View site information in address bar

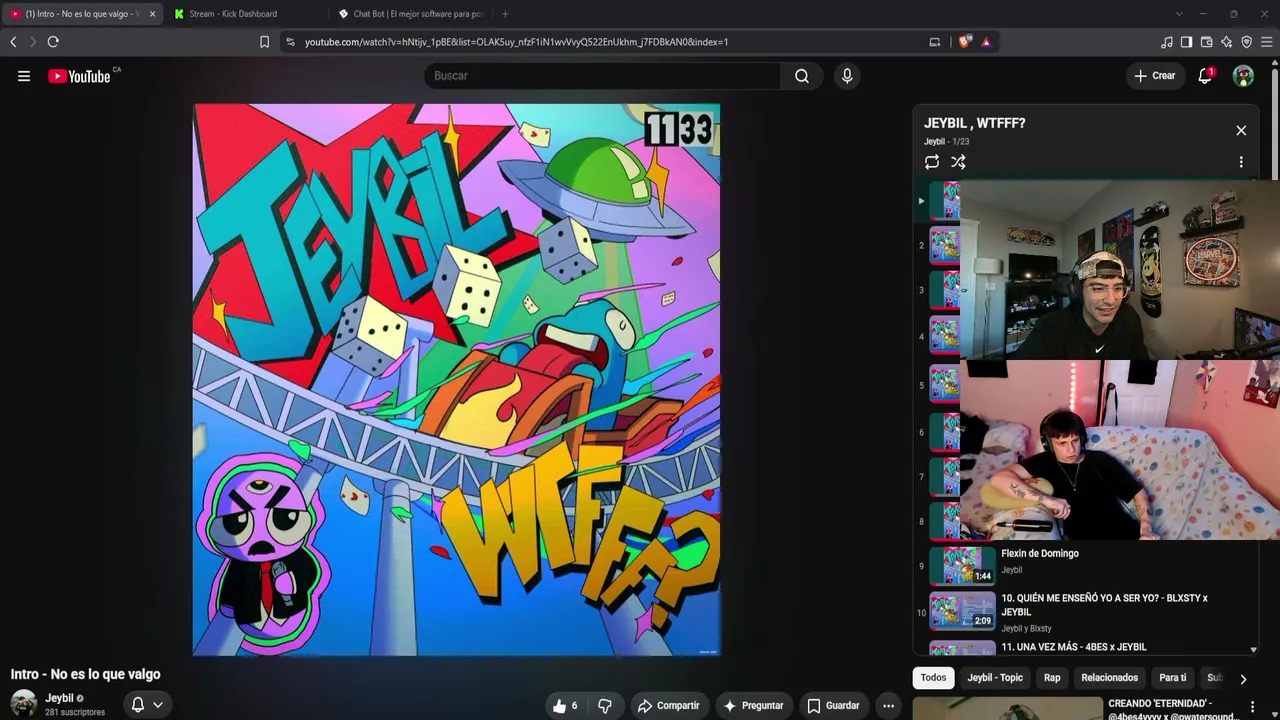290,42
